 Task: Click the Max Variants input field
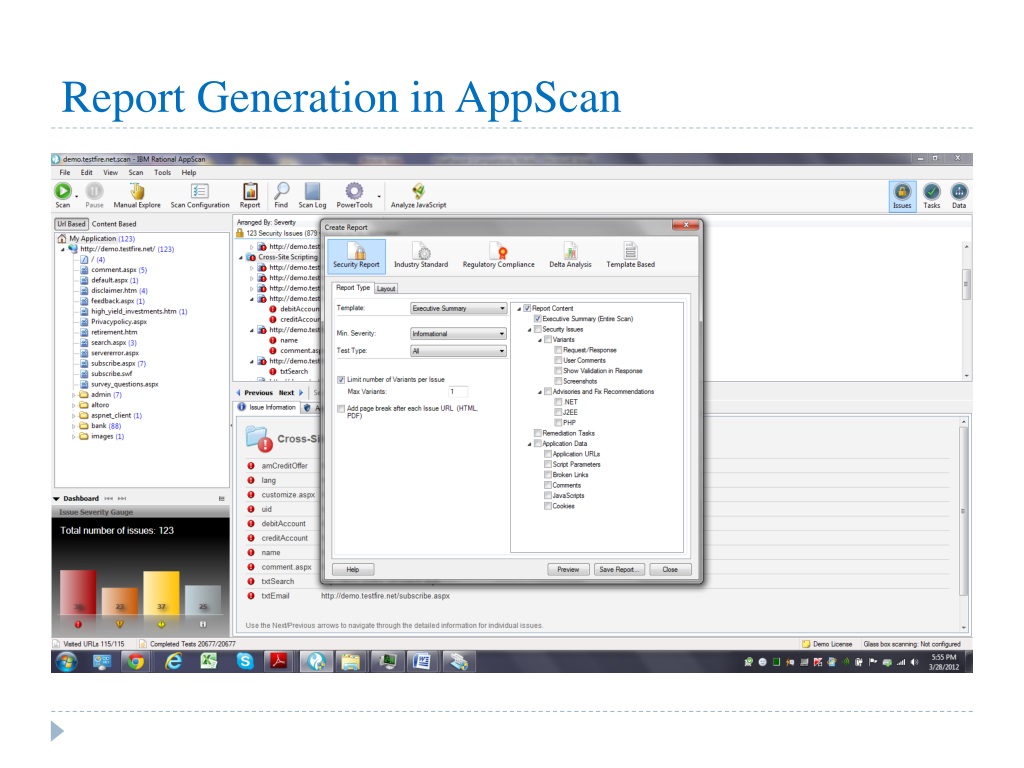[458, 392]
